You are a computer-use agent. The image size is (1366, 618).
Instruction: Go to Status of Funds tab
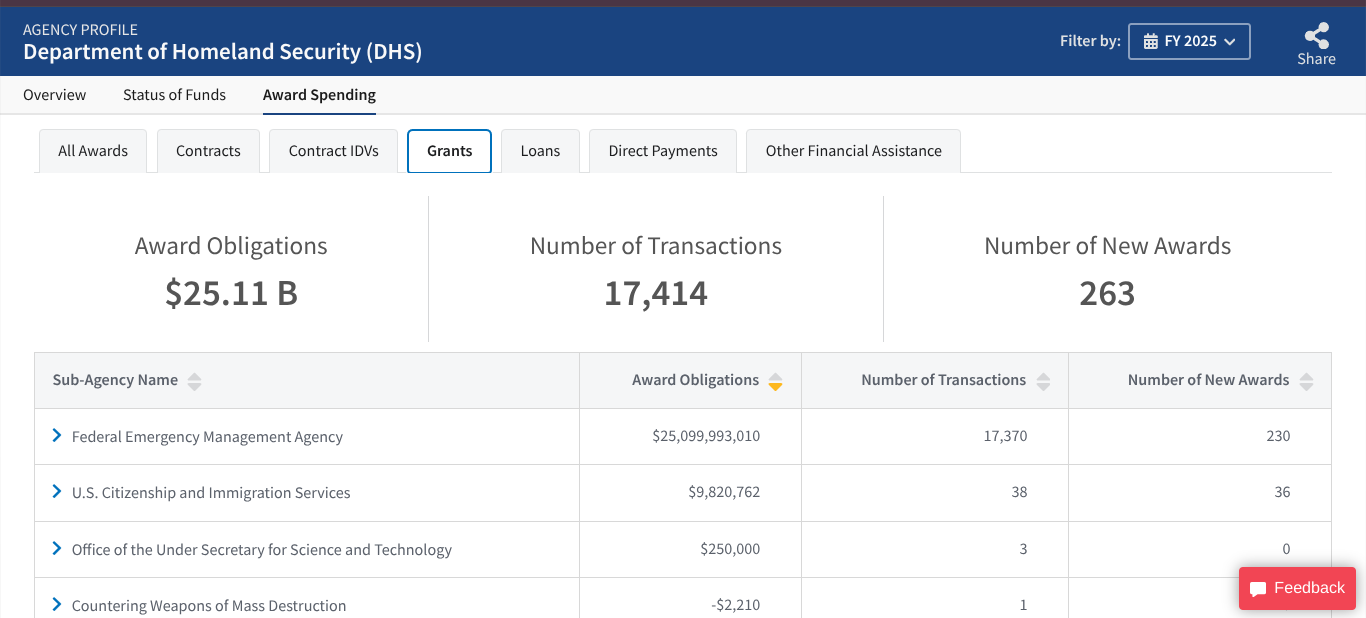click(174, 95)
